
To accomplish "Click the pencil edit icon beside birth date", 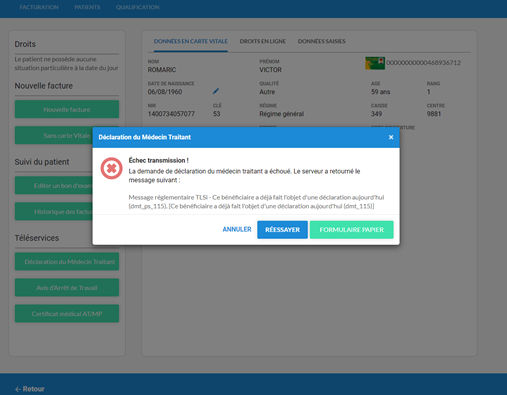I will click(x=216, y=91).
